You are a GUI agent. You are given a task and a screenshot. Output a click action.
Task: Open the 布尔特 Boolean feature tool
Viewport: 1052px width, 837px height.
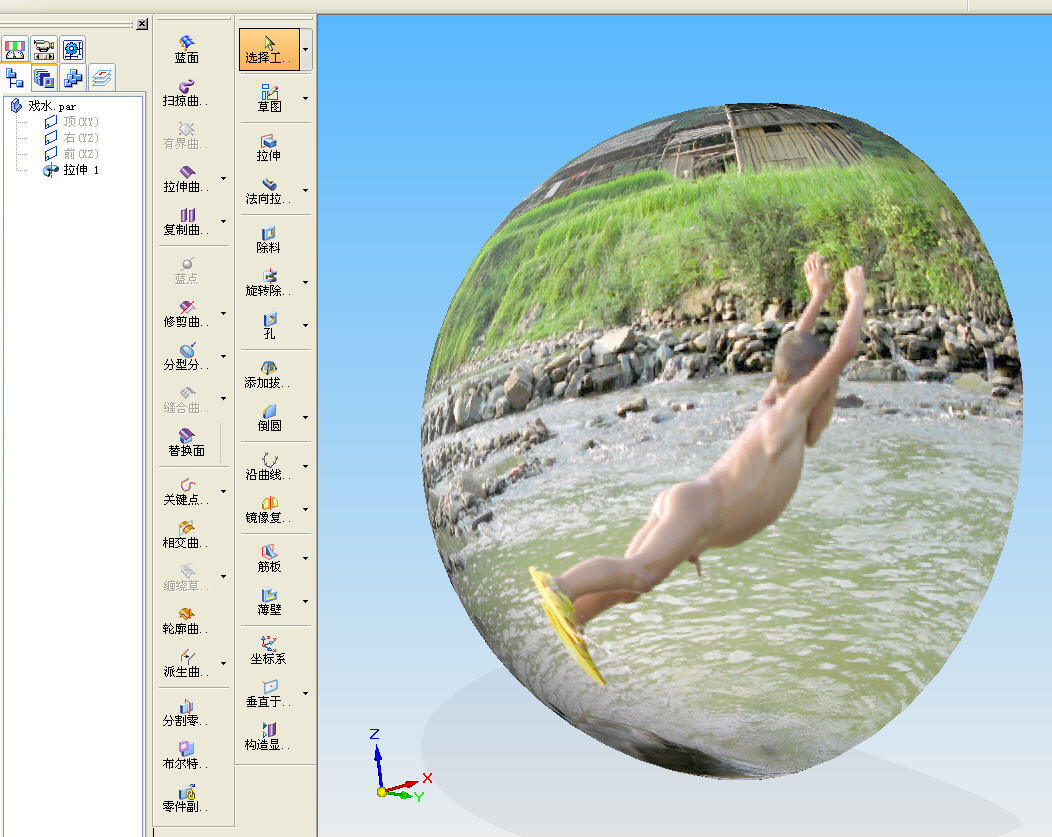pos(185,756)
